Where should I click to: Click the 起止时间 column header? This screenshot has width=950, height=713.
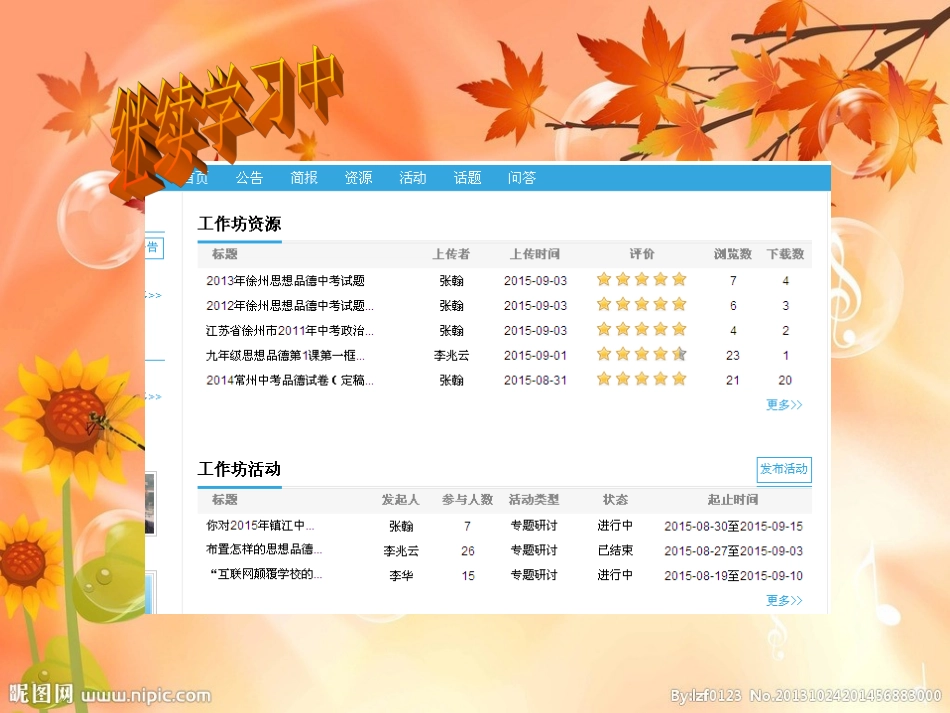click(x=733, y=500)
